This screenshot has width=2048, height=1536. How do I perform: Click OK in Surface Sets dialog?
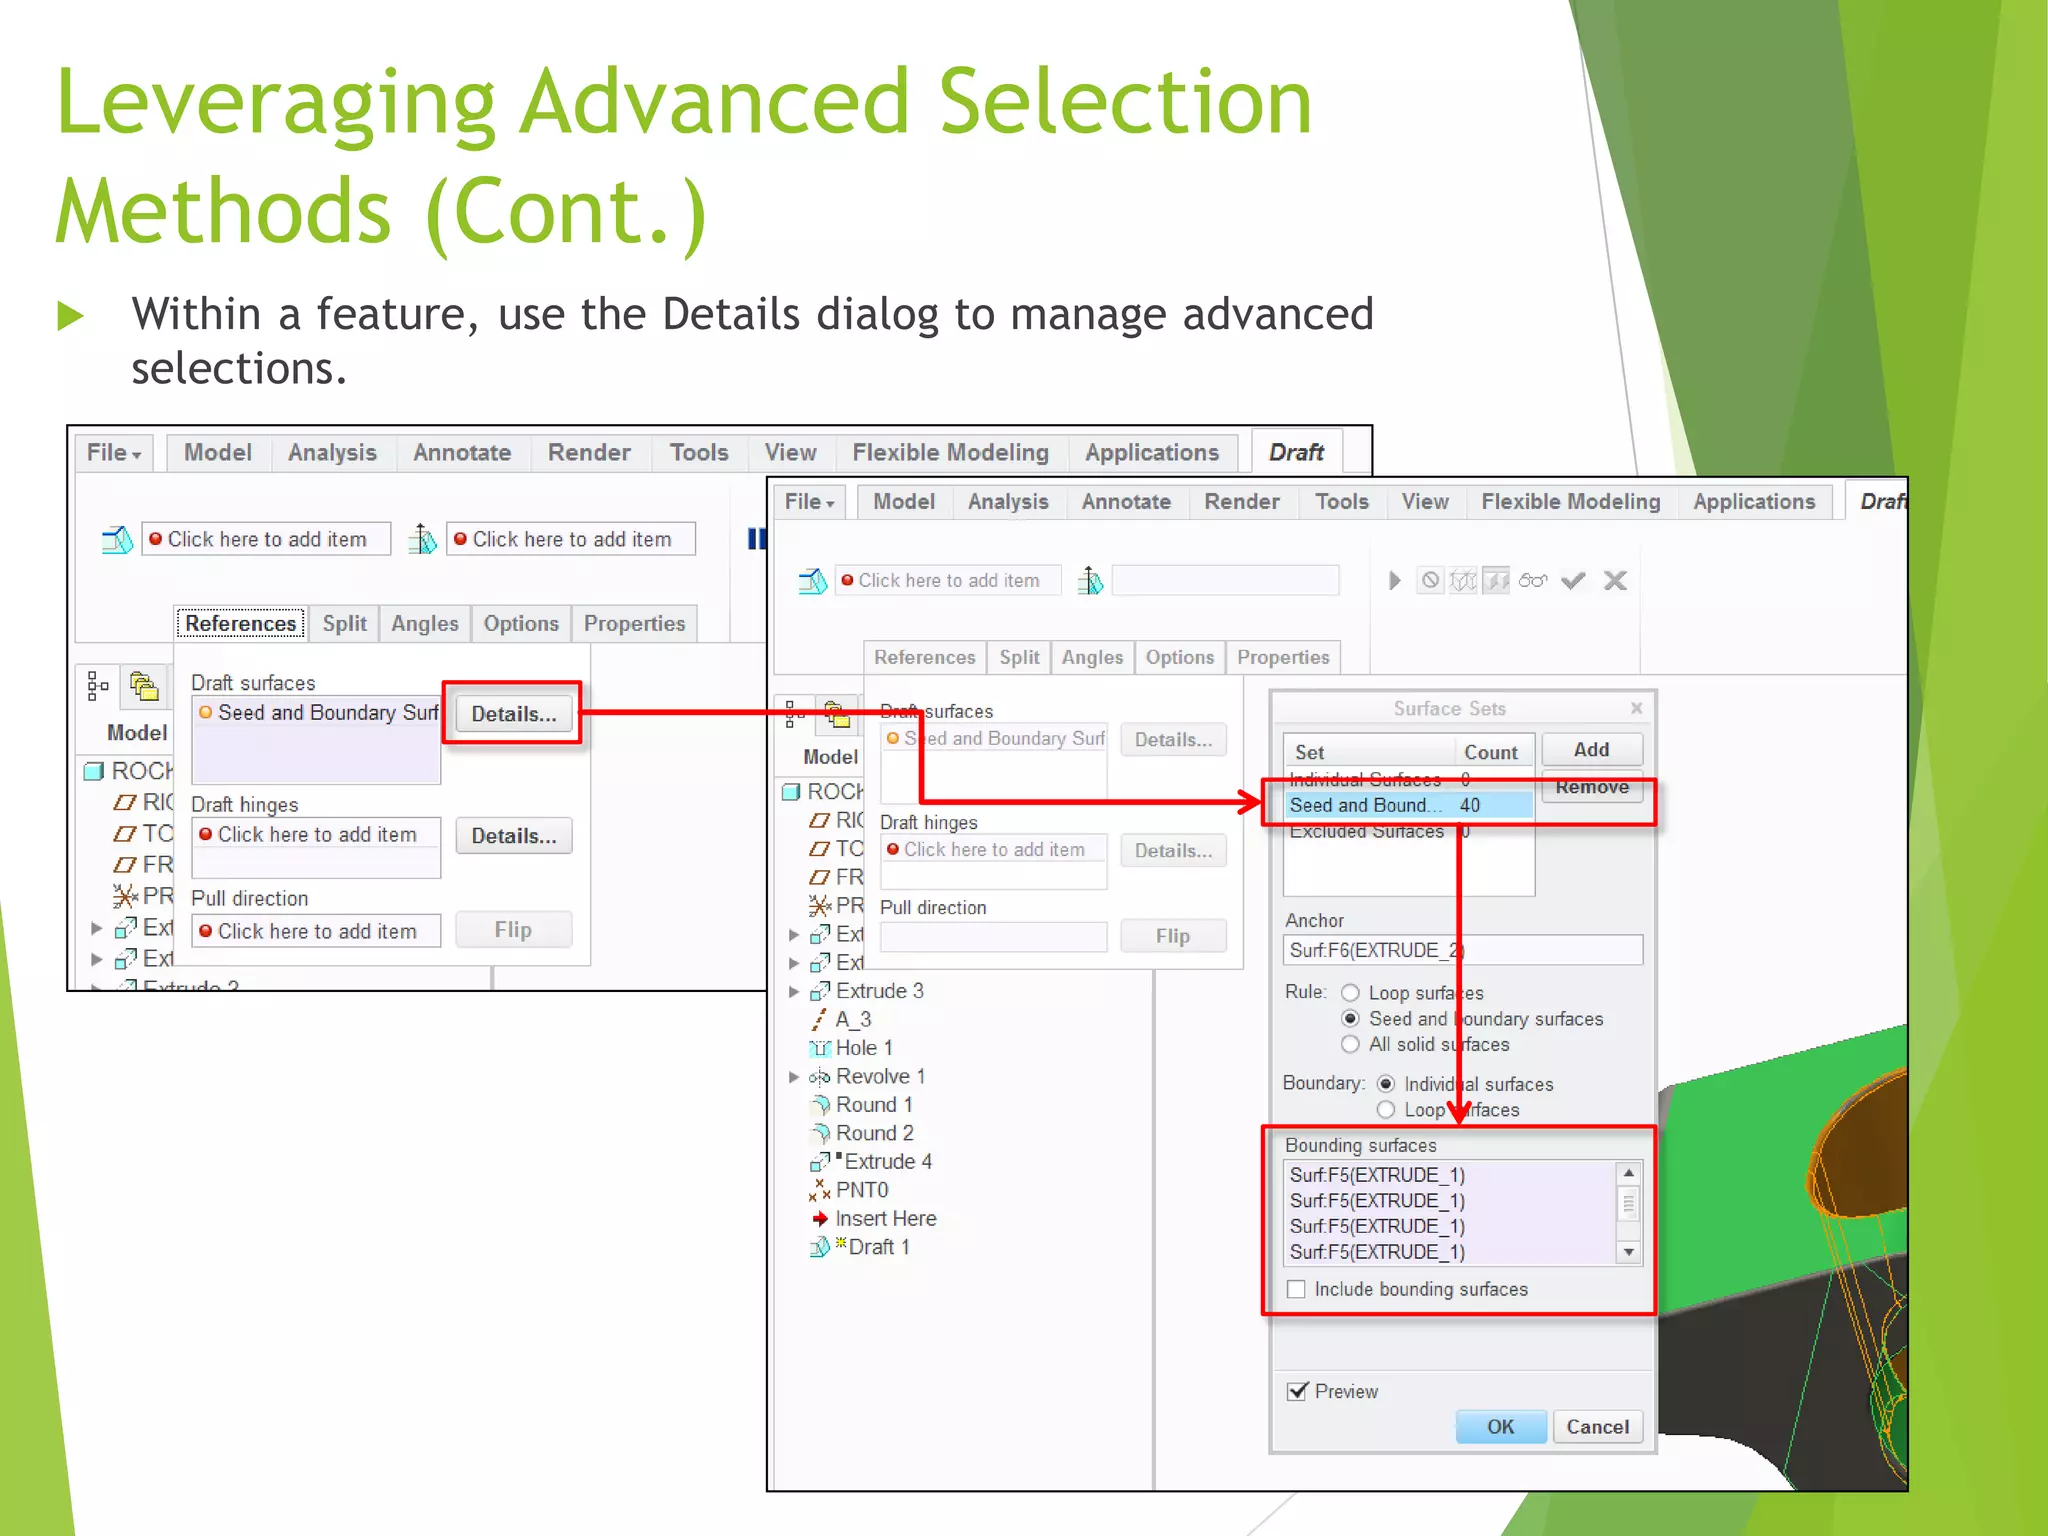[x=1500, y=1427]
